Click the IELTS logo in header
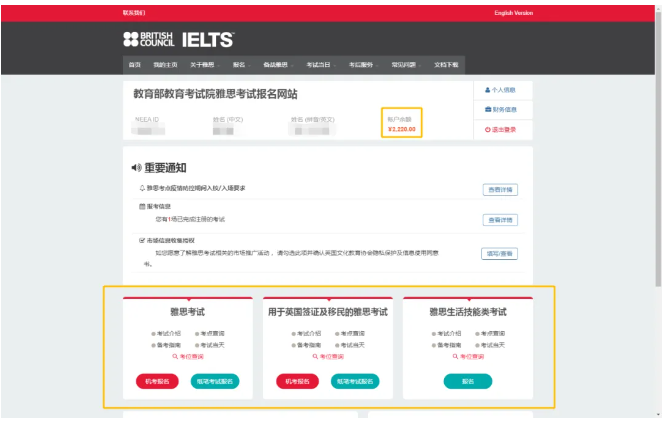Image resolution: width=669 pixels, height=422 pixels. point(208,40)
